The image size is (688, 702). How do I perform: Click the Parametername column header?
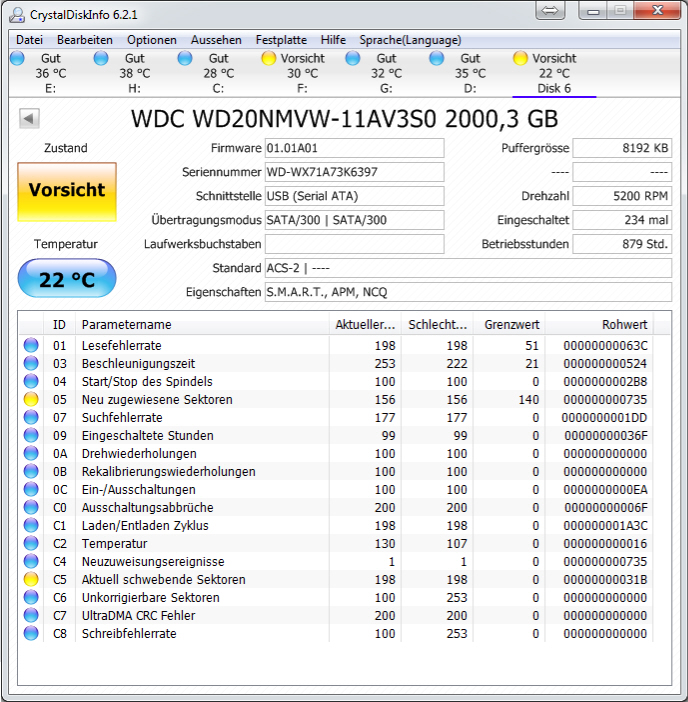(202, 325)
